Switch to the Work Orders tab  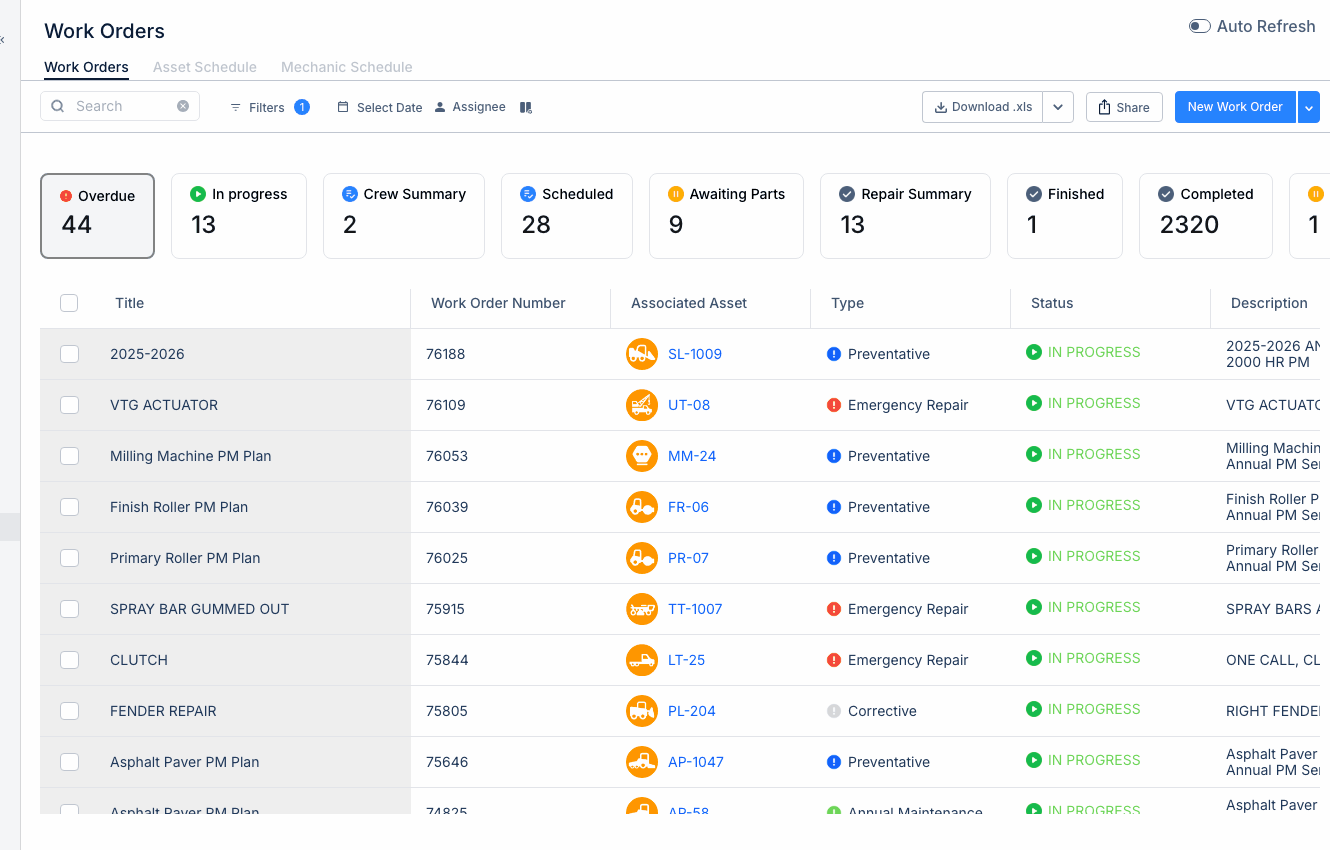pos(86,67)
